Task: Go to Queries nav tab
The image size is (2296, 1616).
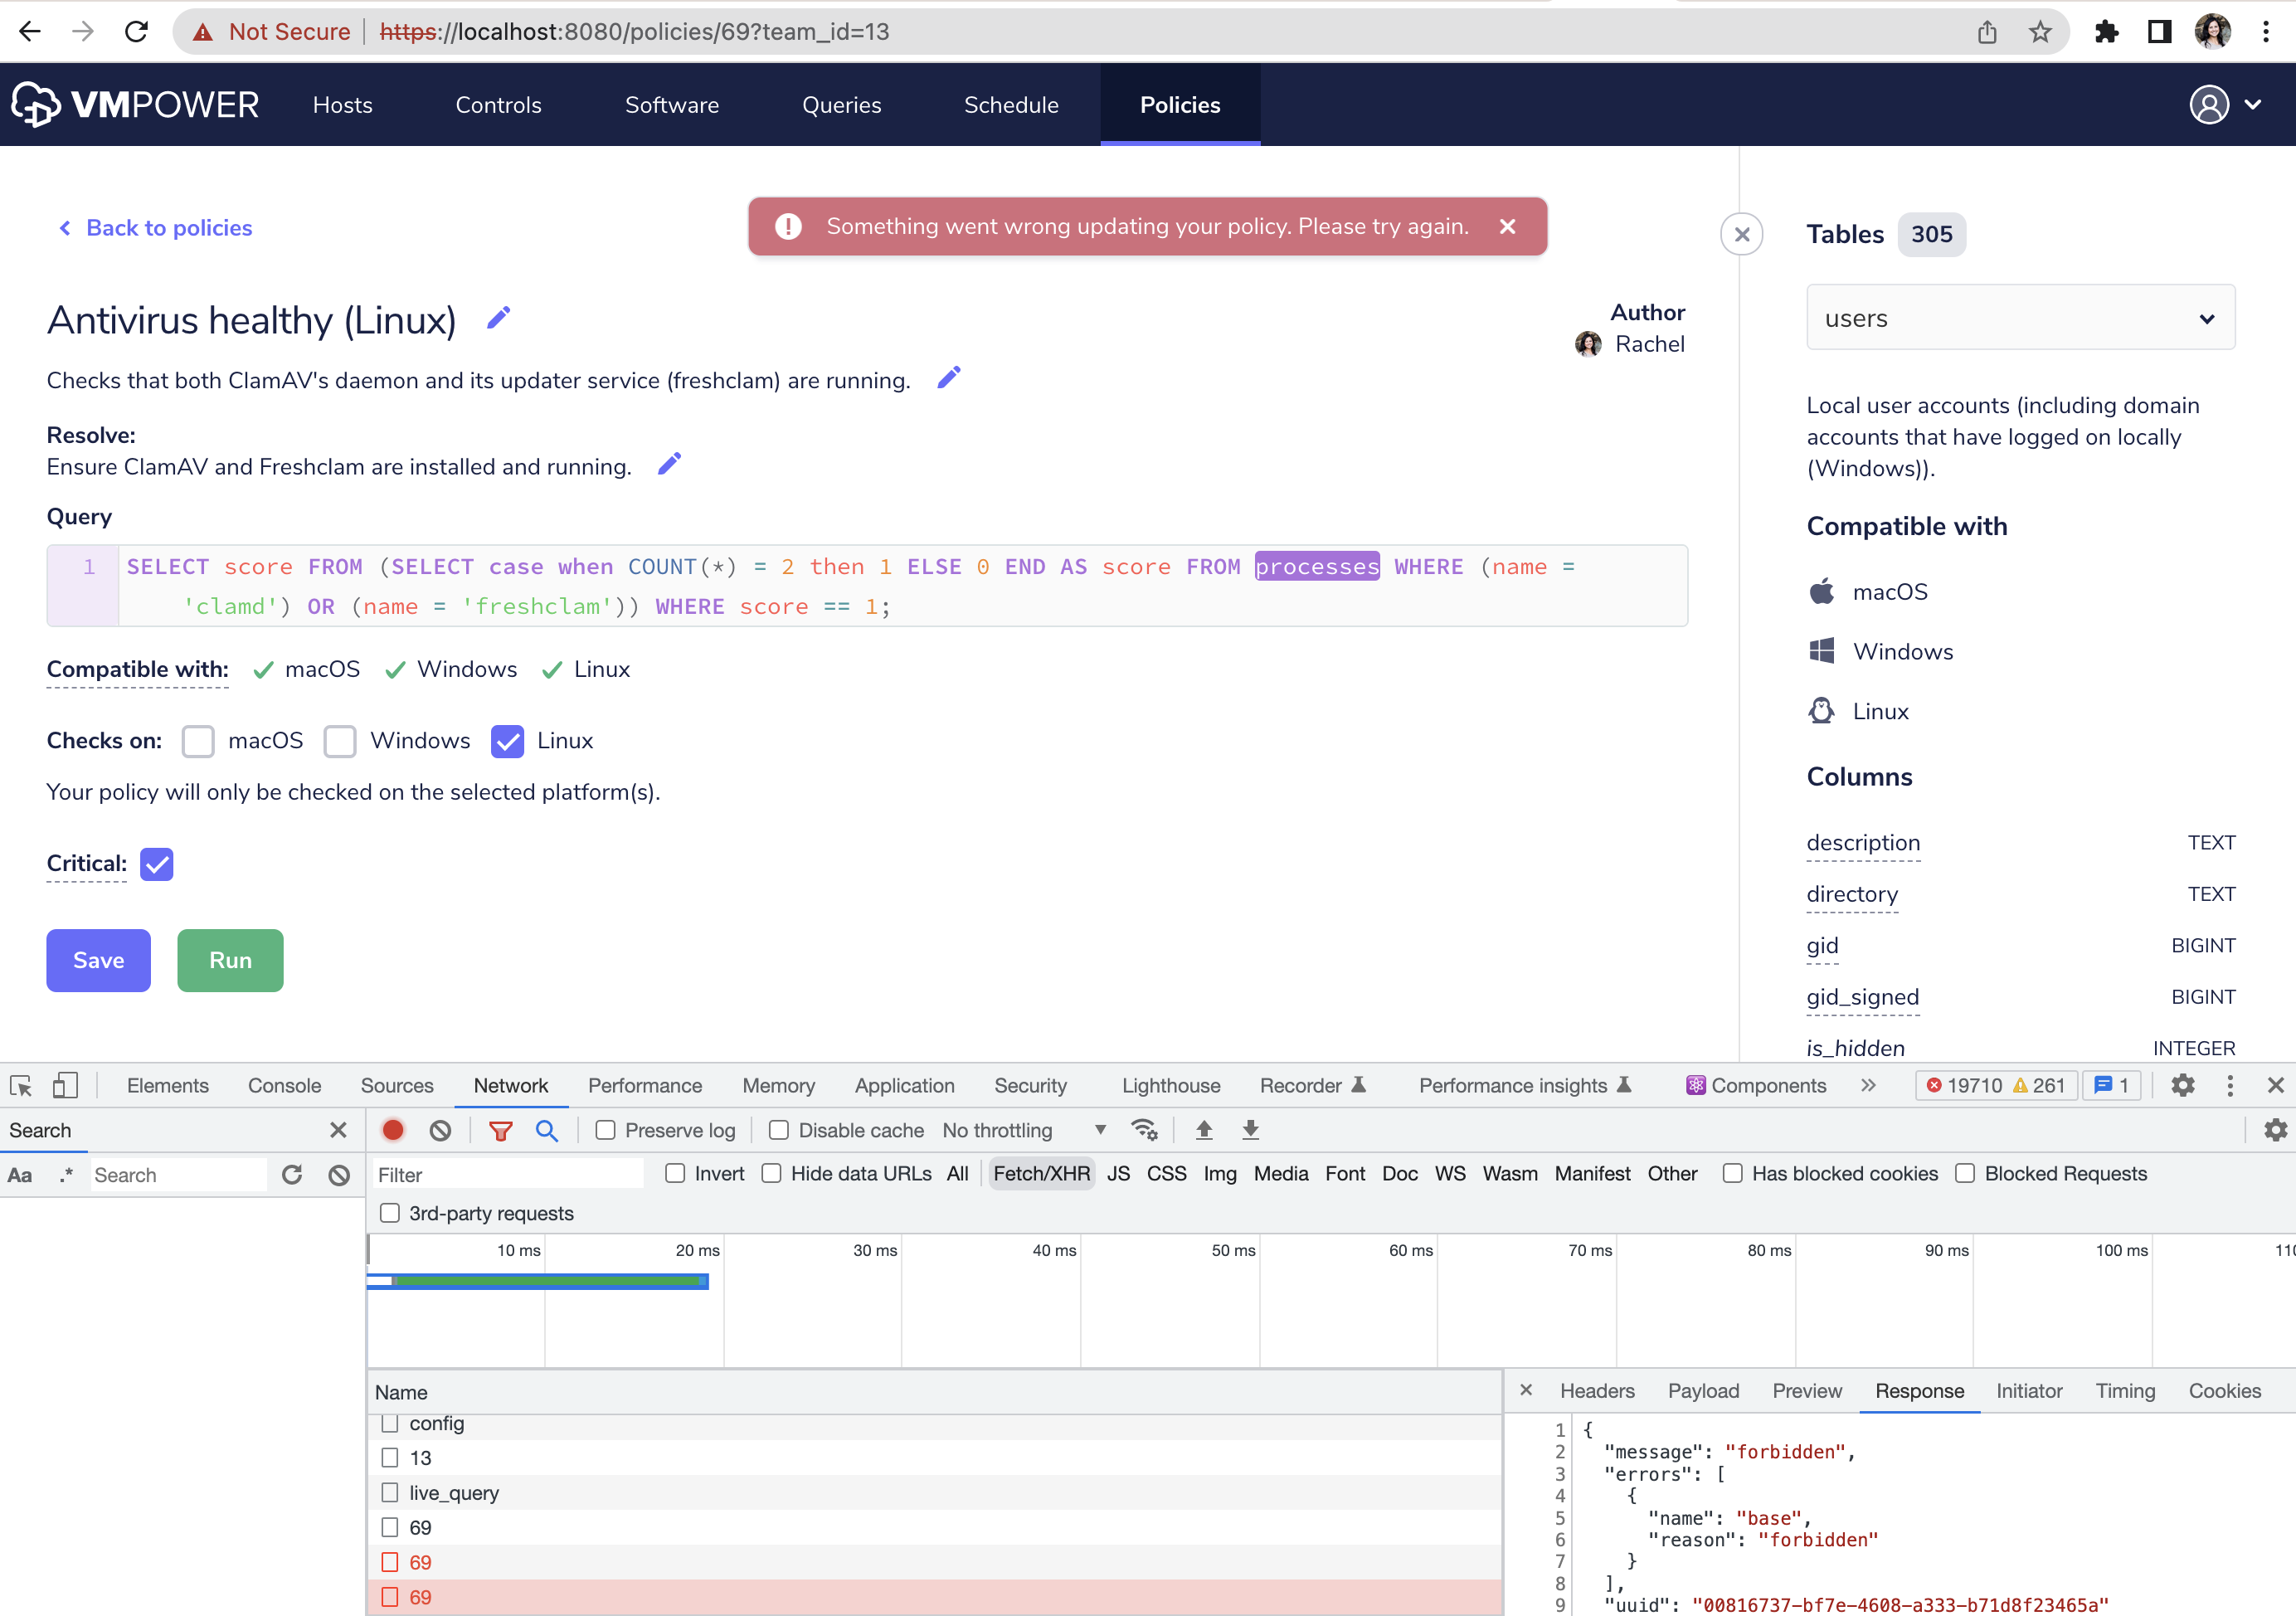Action: click(841, 105)
